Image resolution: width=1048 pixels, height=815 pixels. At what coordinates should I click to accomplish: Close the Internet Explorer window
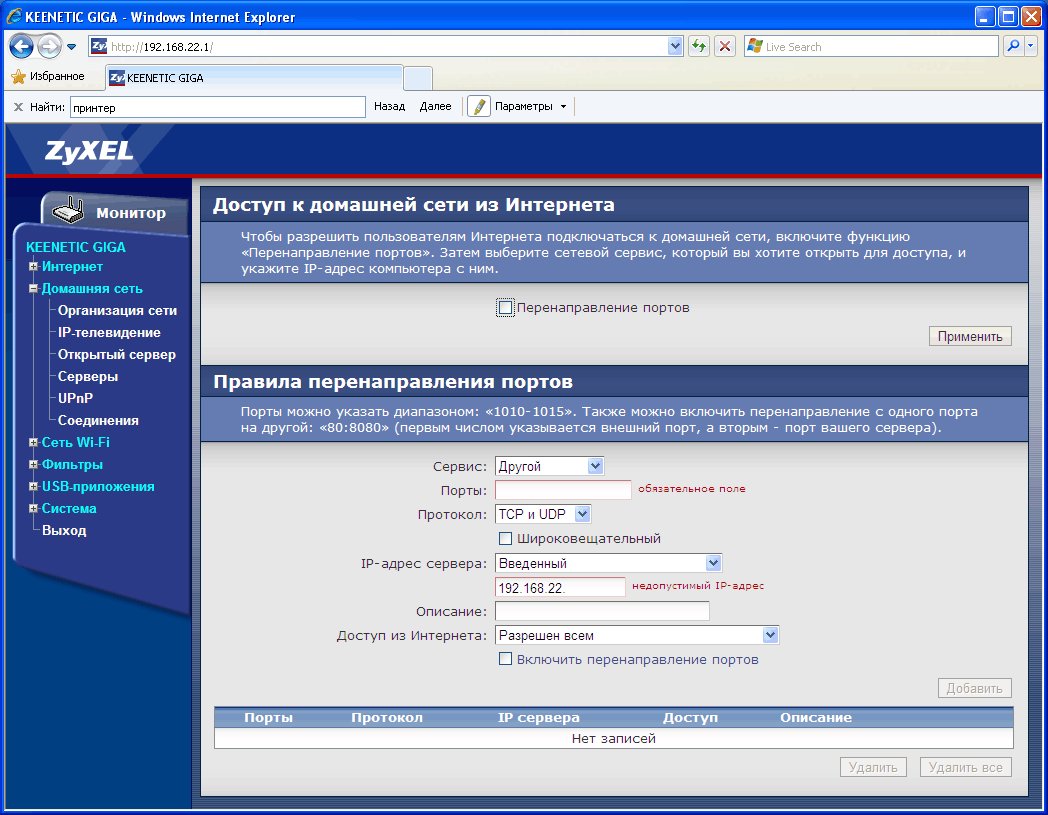click(1031, 16)
